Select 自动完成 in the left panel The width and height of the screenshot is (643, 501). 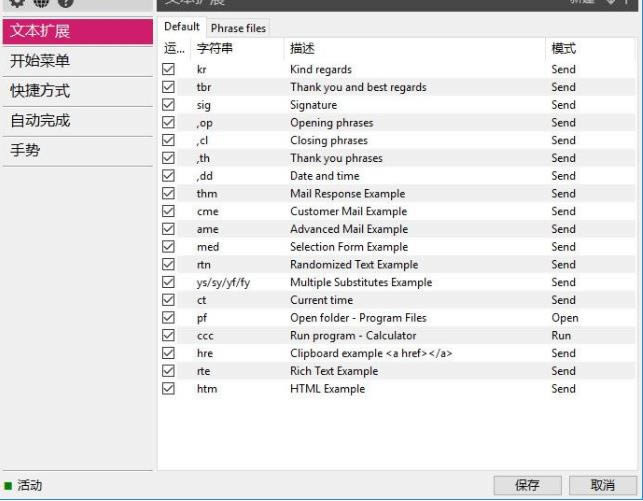(40, 121)
